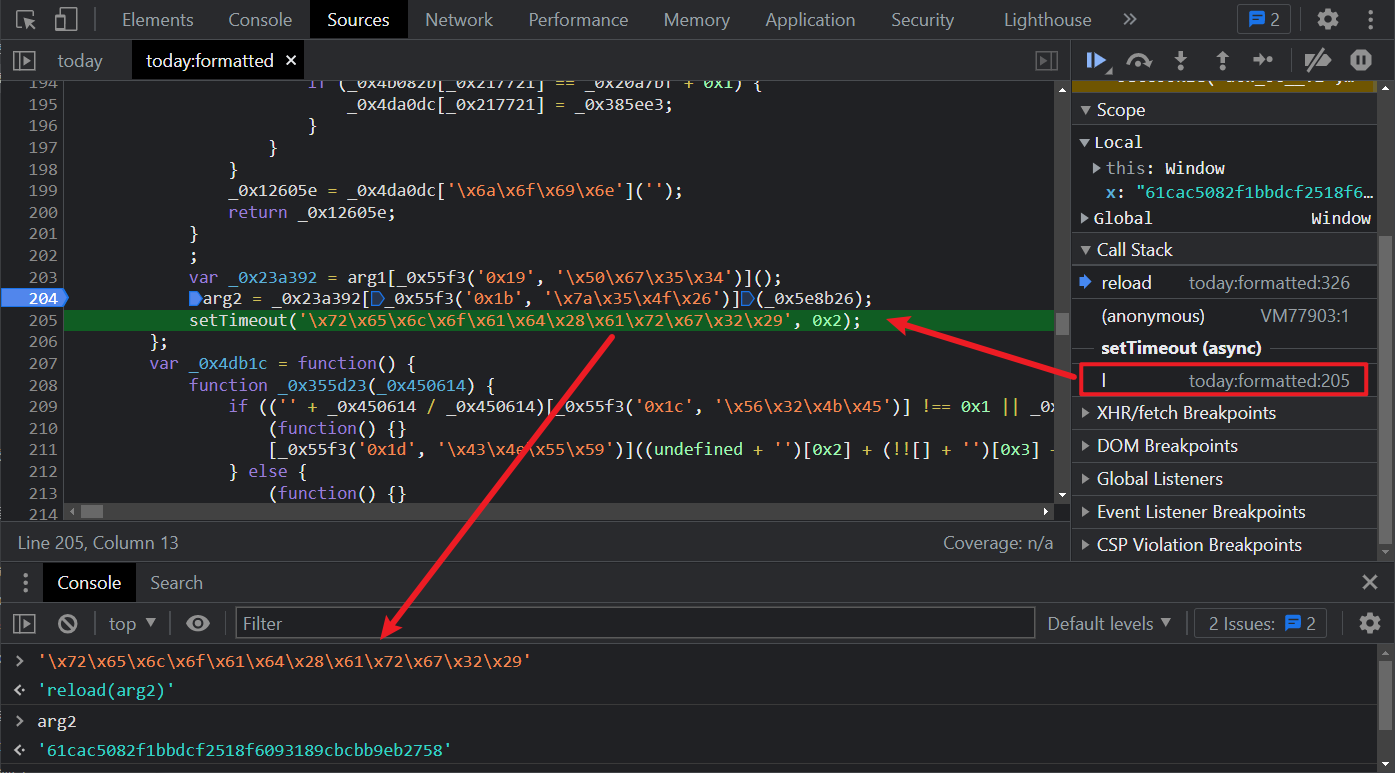Screen dimensions: 1395x773
Task: Step into next function call
Action: tap(1181, 60)
